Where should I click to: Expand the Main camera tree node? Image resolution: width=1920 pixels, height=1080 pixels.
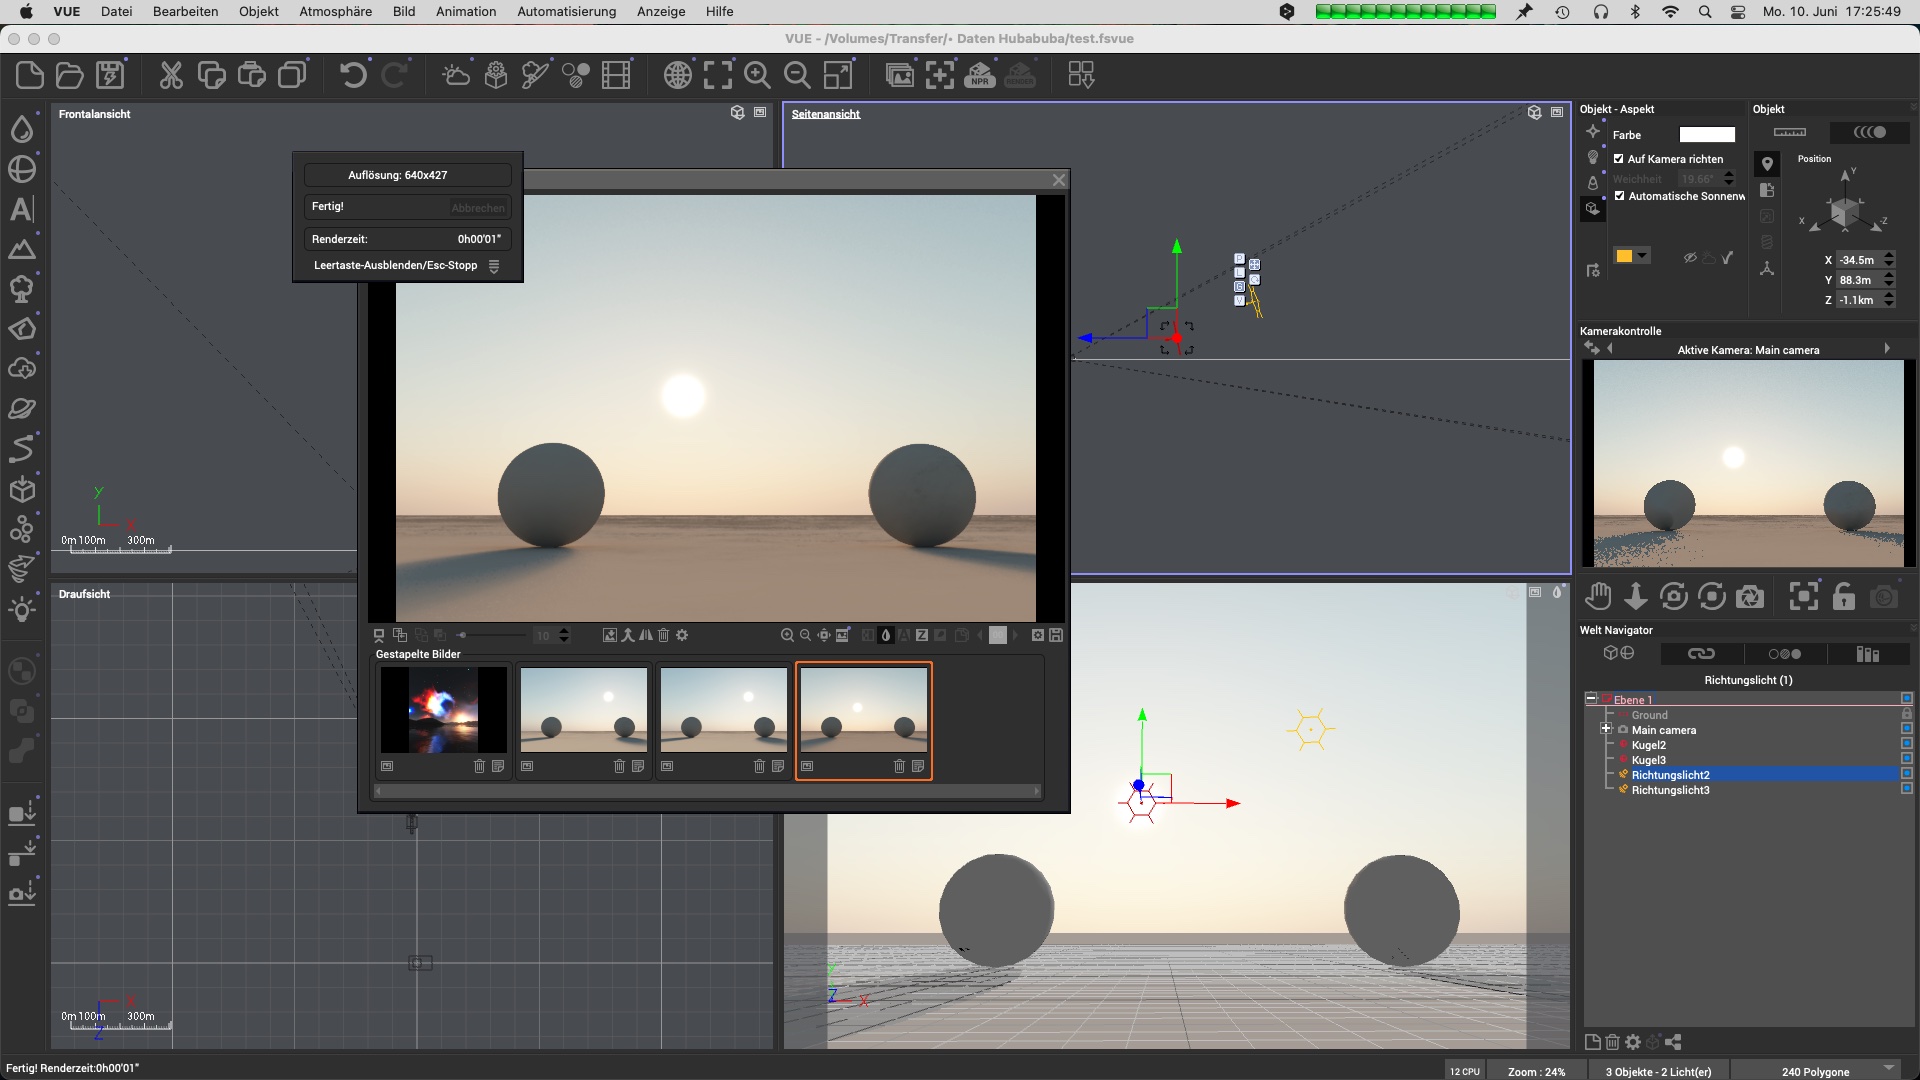coord(1606,729)
